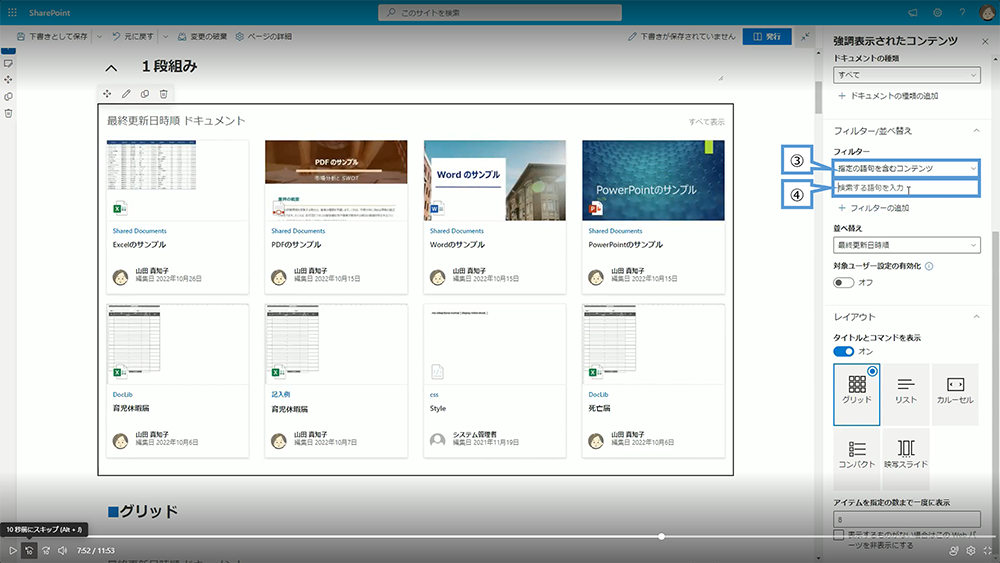1000x563 pixels.
Task: Click 元に戻す in command bar
Action: pos(133,37)
